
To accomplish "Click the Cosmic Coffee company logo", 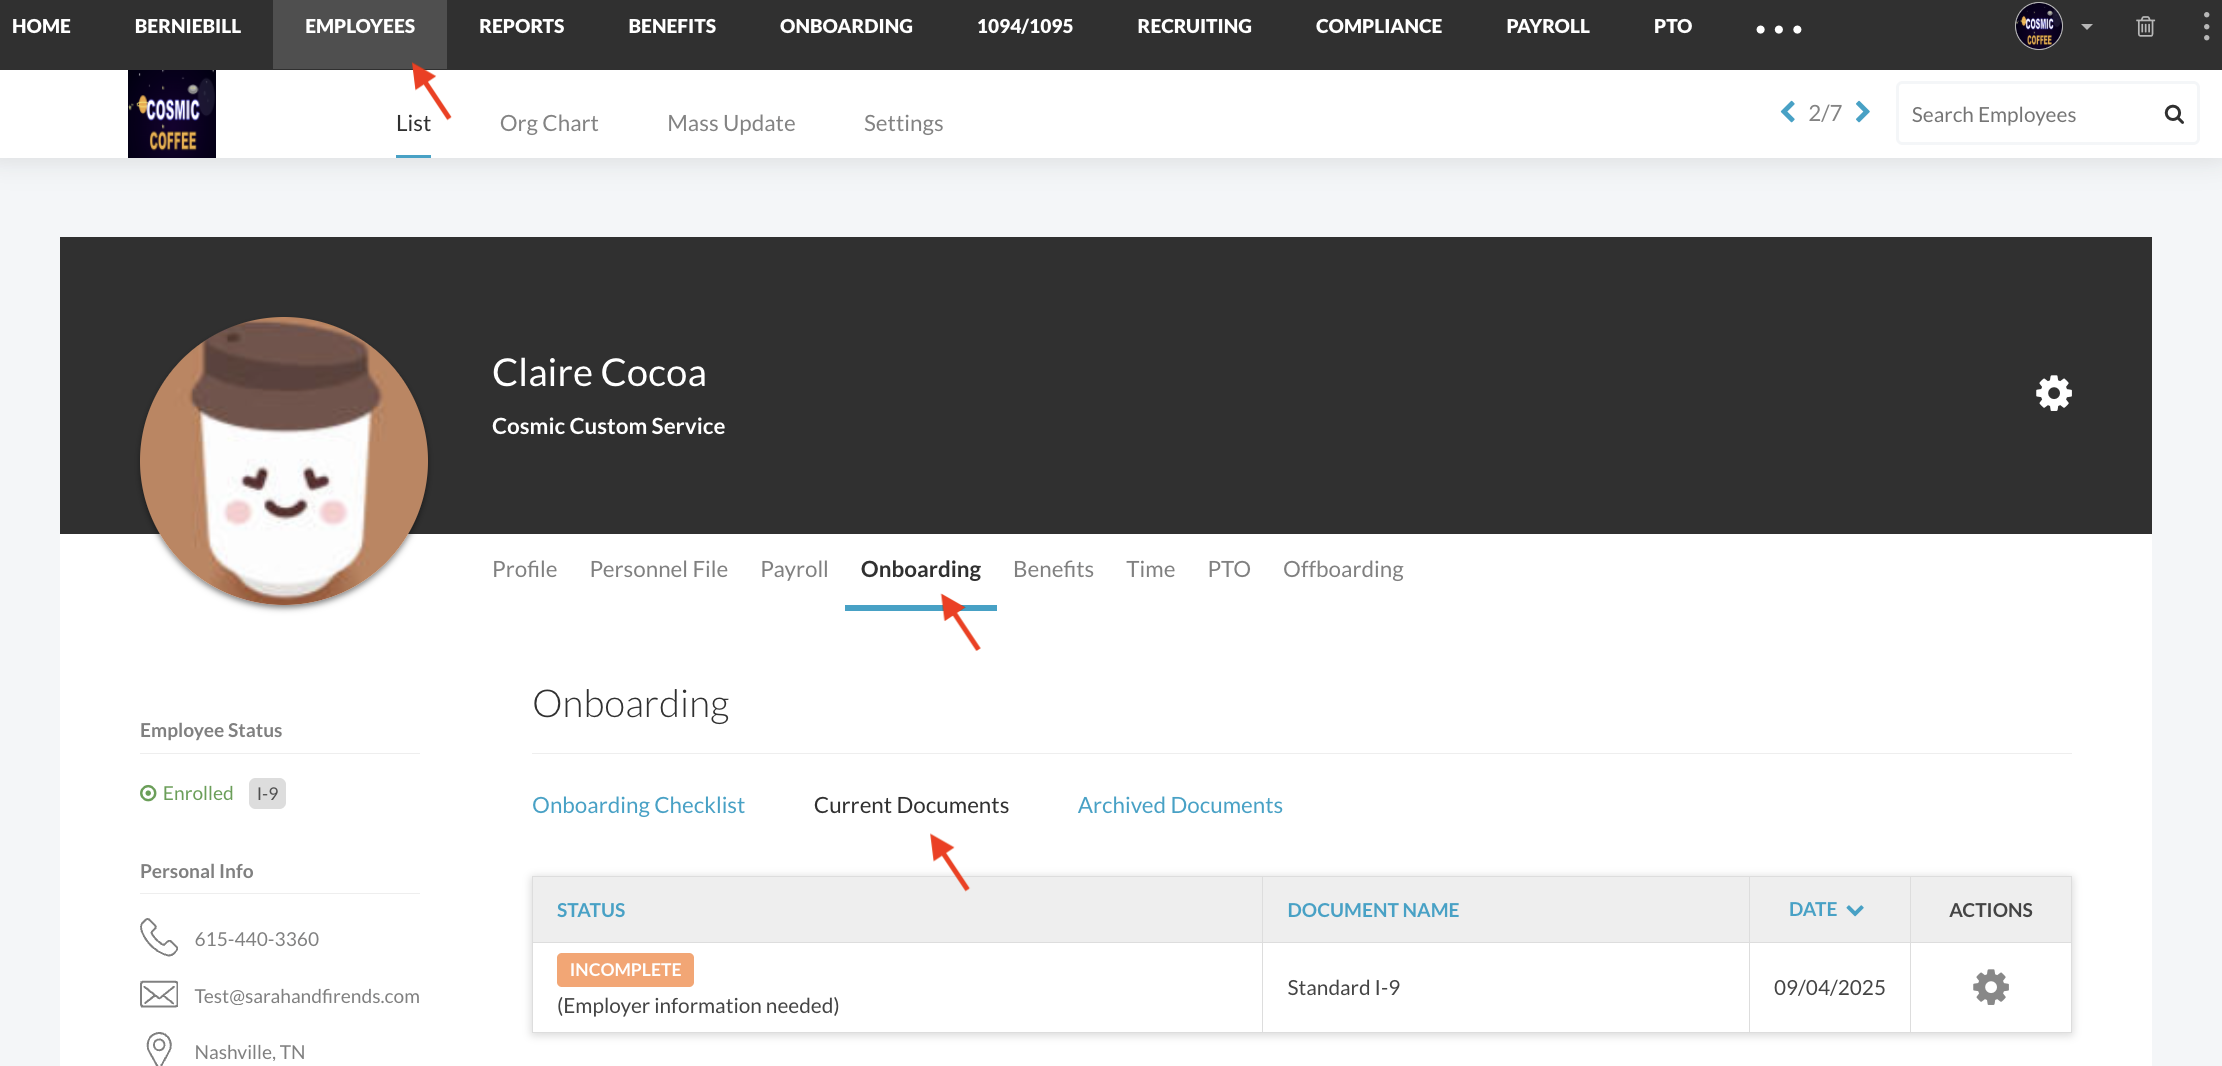I will (172, 114).
